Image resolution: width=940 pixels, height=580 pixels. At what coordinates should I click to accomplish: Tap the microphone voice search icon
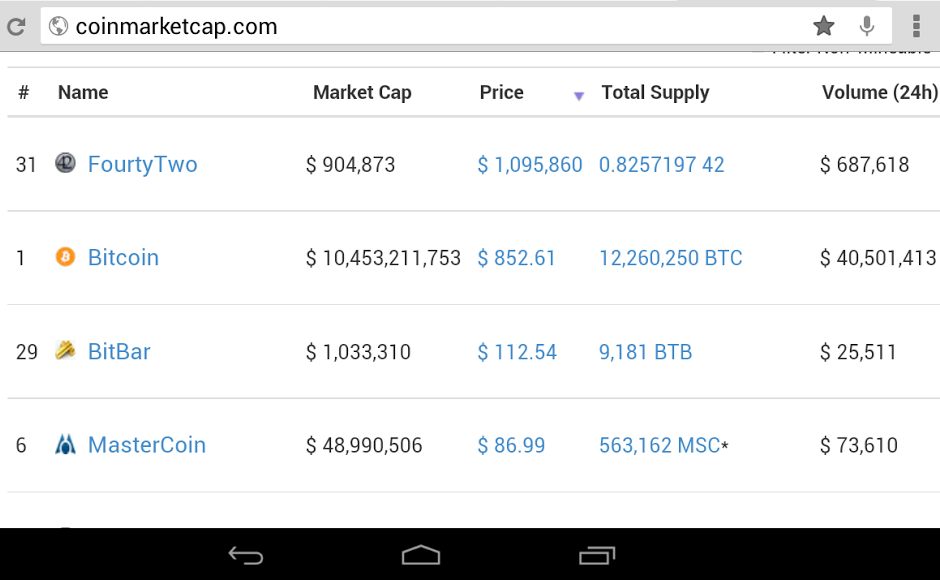tap(867, 26)
